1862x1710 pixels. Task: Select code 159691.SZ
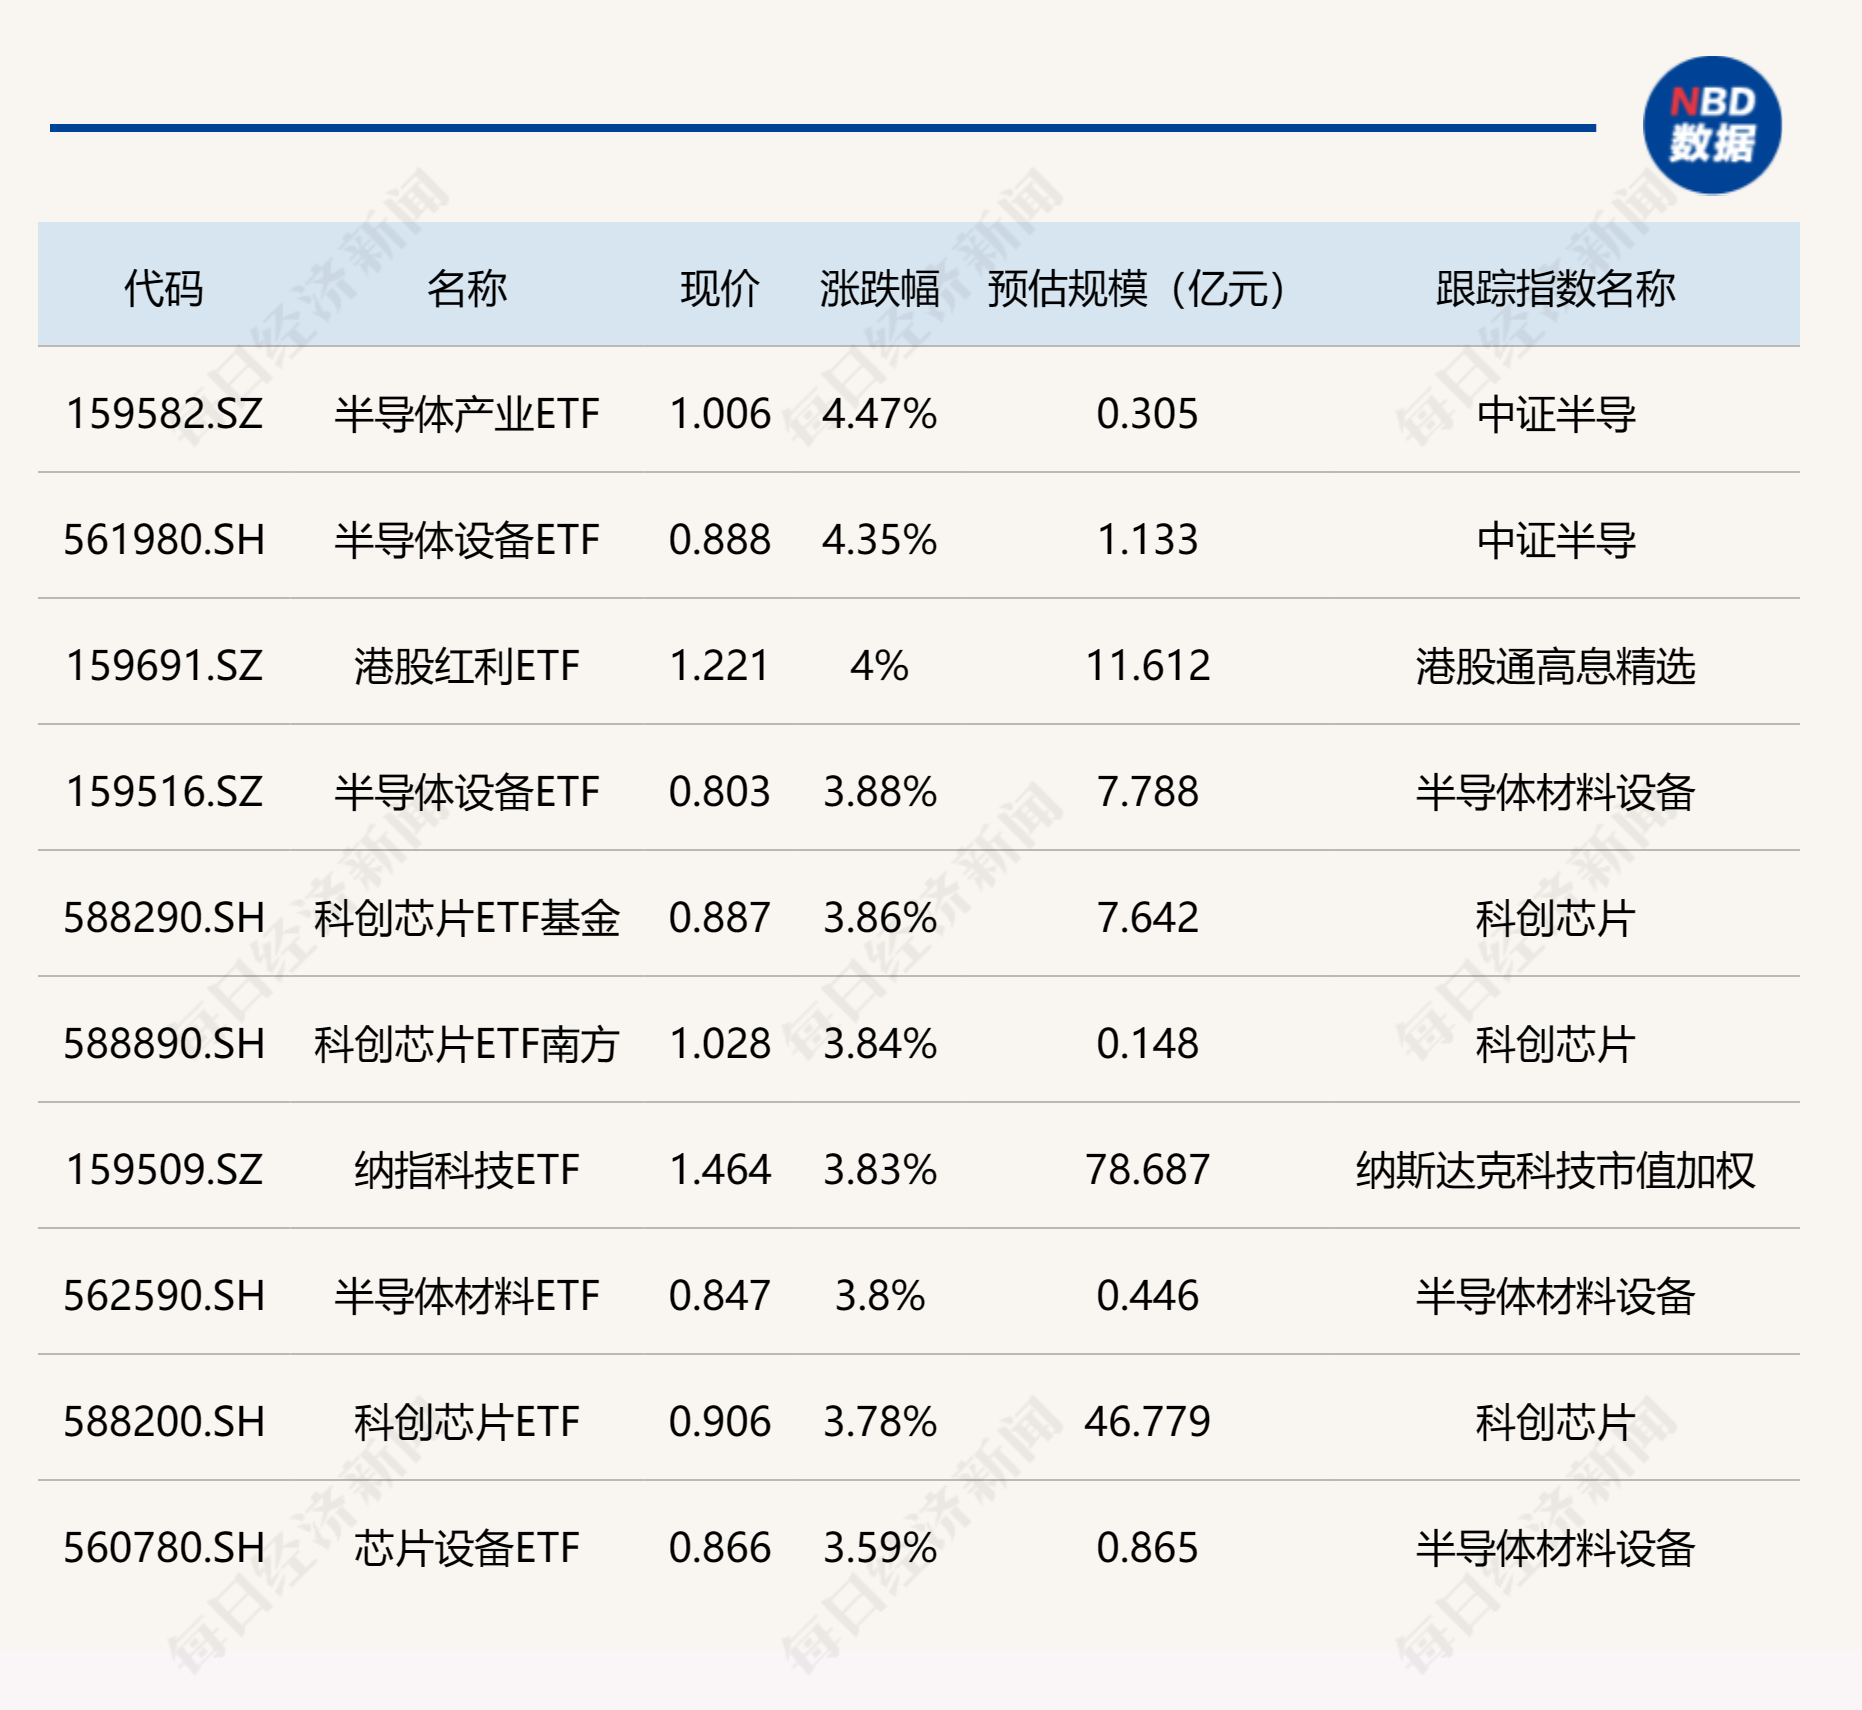pyautogui.click(x=164, y=666)
